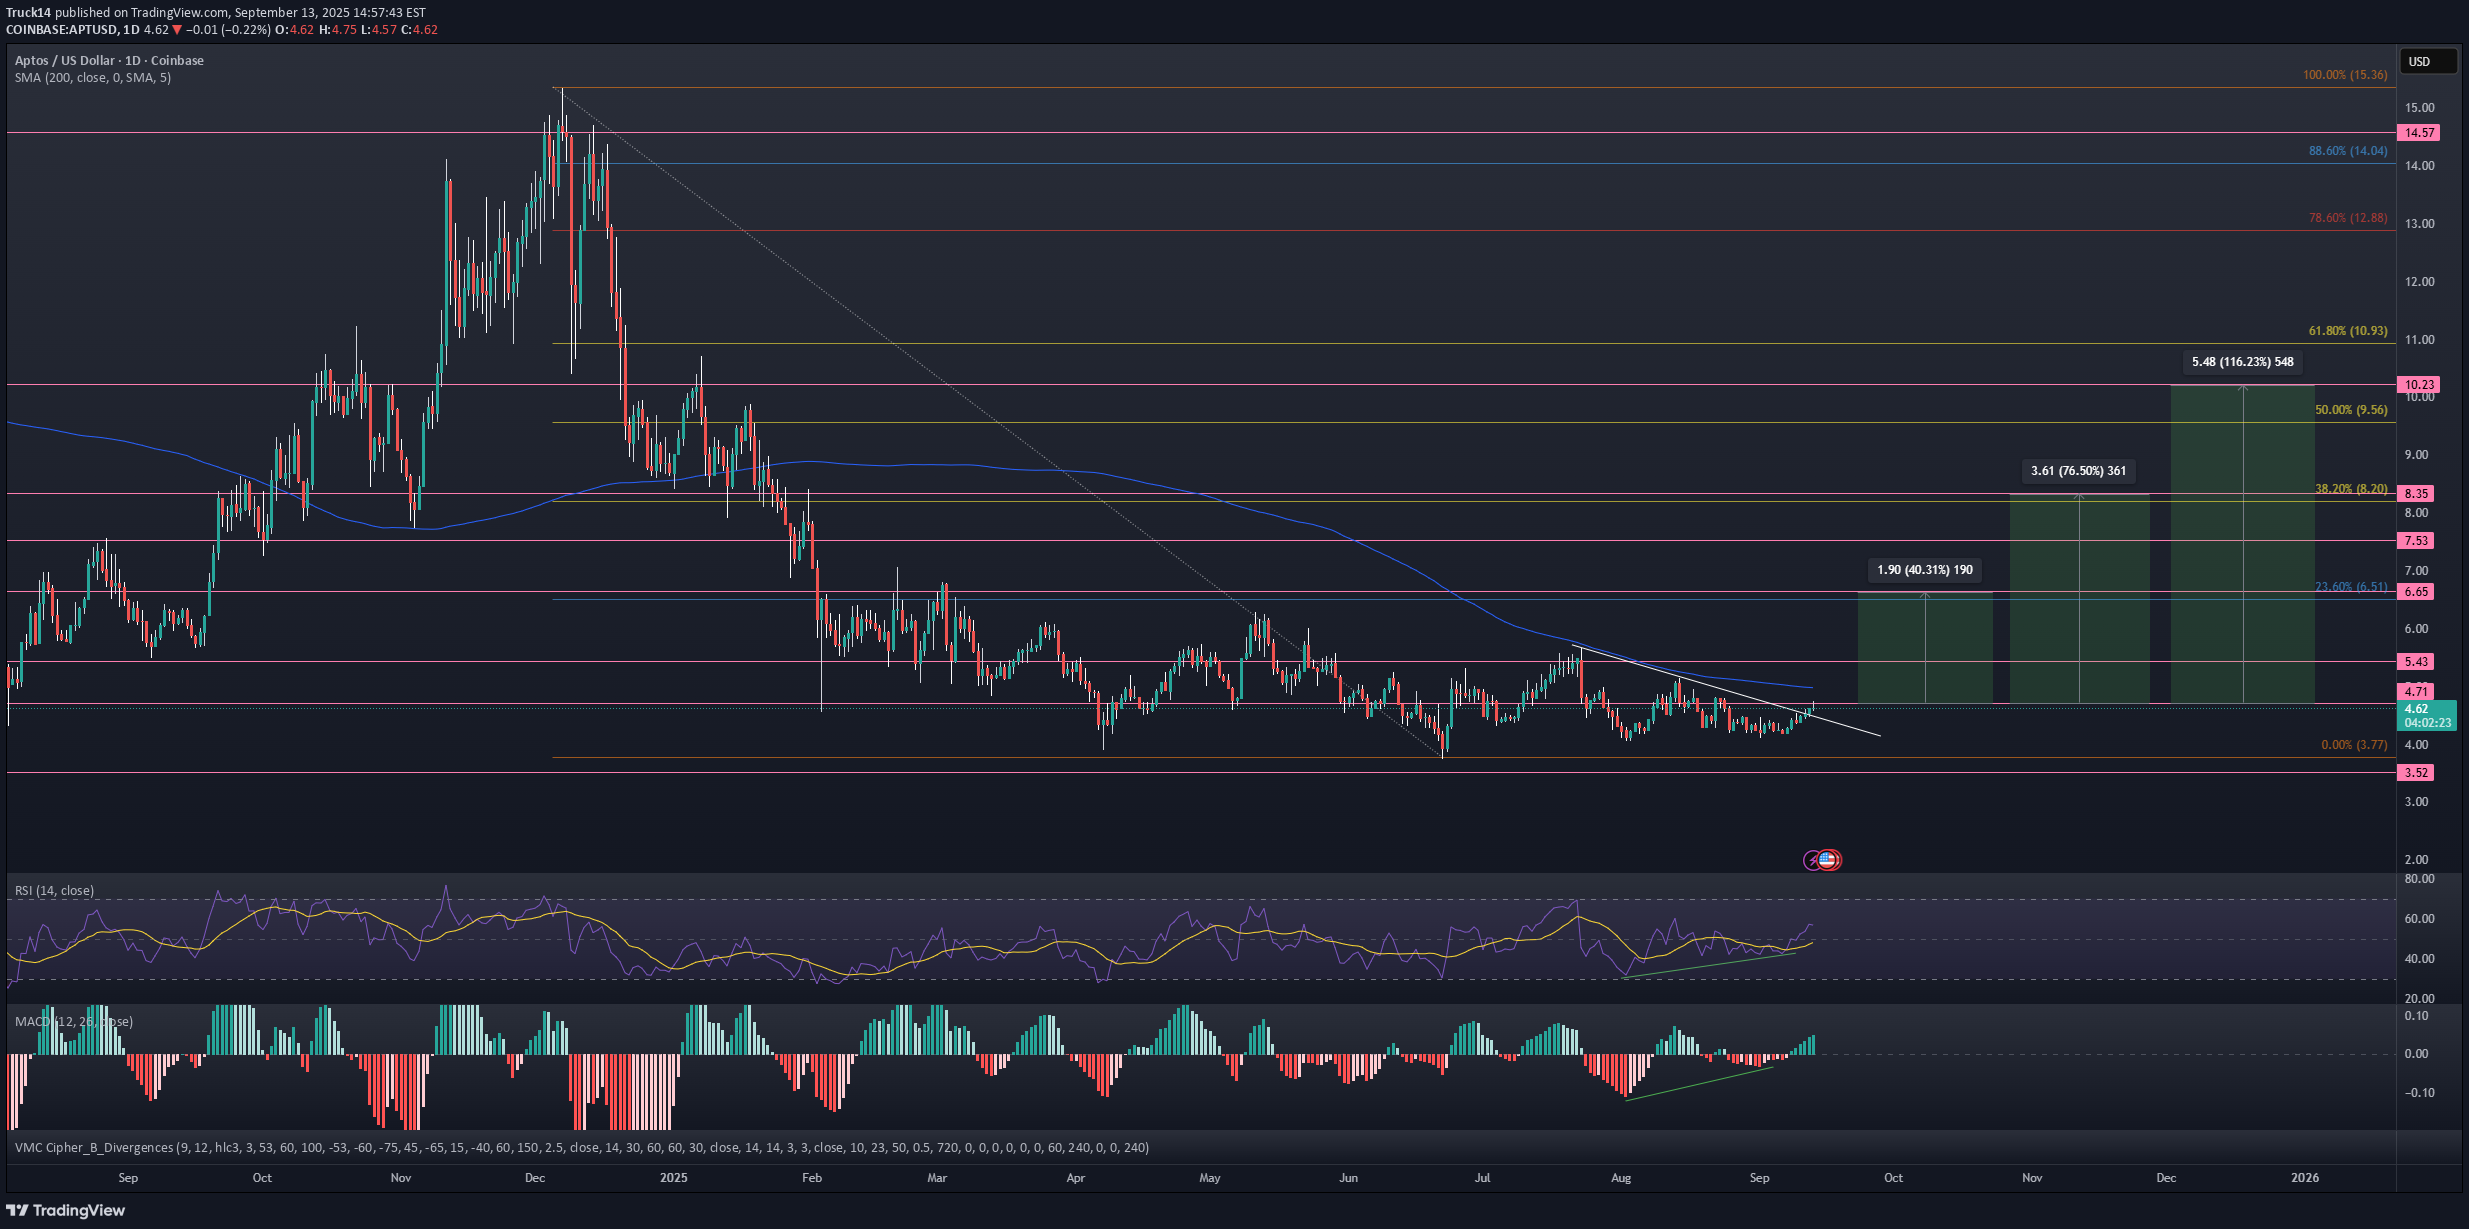
Task: Click the 0.00% (3.77) Fibonacci label
Action: 2354,745
